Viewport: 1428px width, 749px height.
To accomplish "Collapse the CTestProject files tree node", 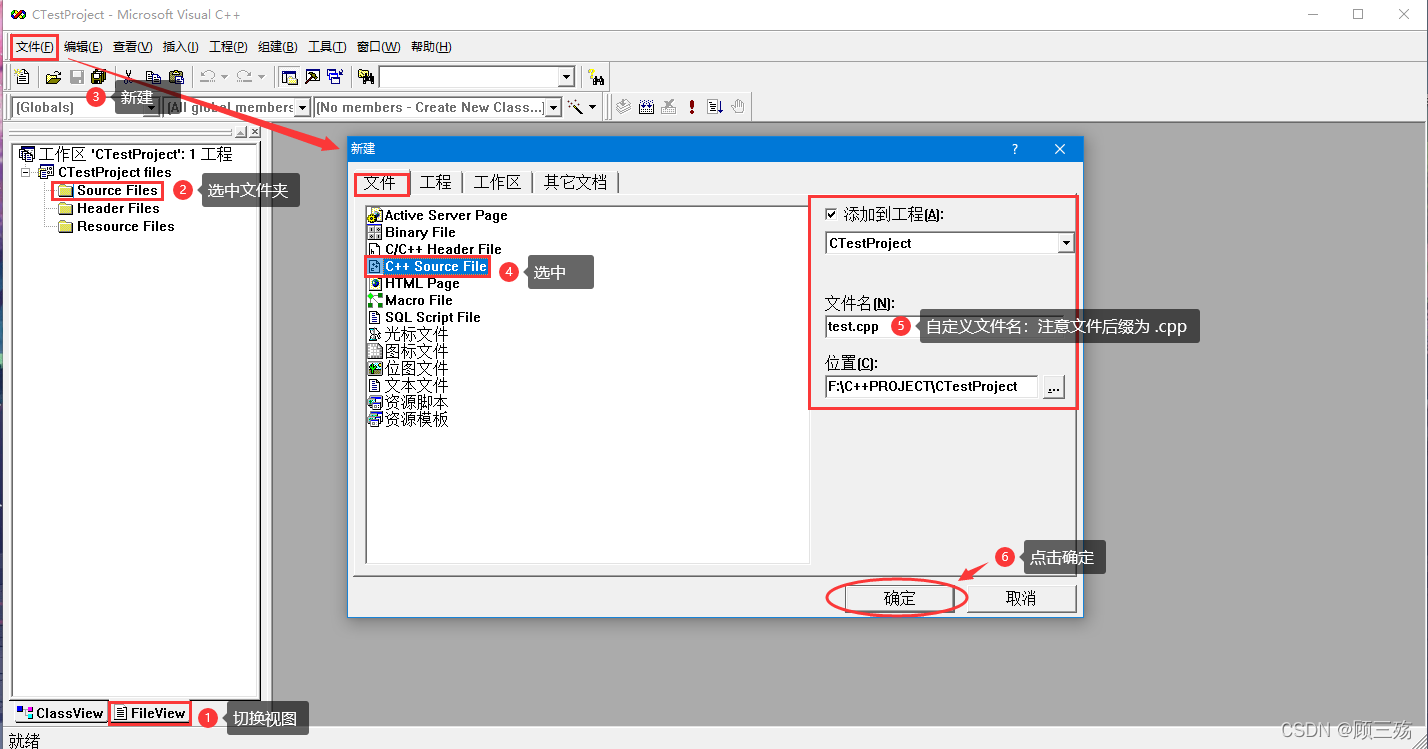I will pos(25,171).
